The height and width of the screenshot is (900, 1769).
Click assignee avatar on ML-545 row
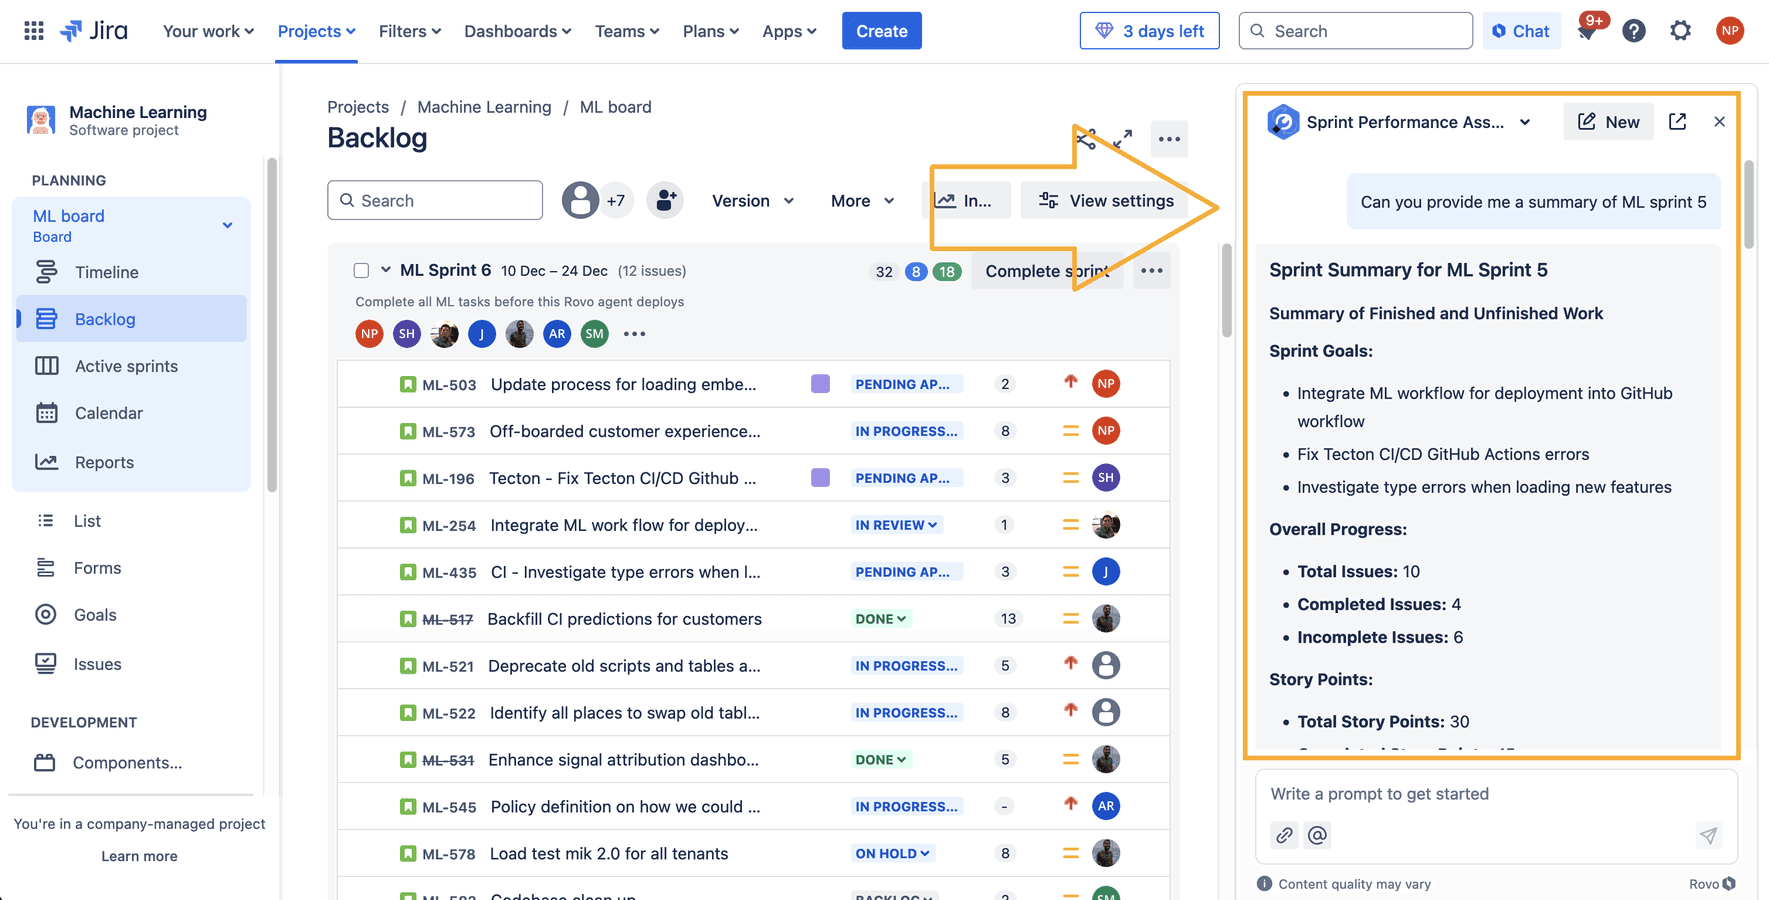[1105, 806]
